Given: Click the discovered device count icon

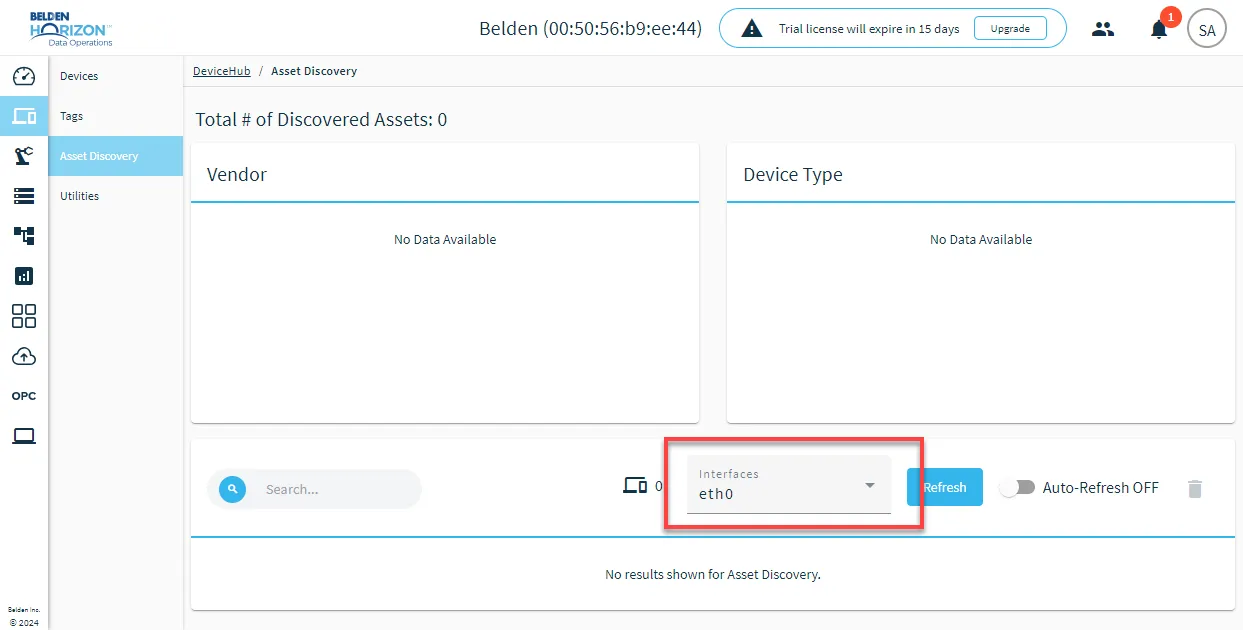Looking at the screenshot, I should (x=635, y=487).
